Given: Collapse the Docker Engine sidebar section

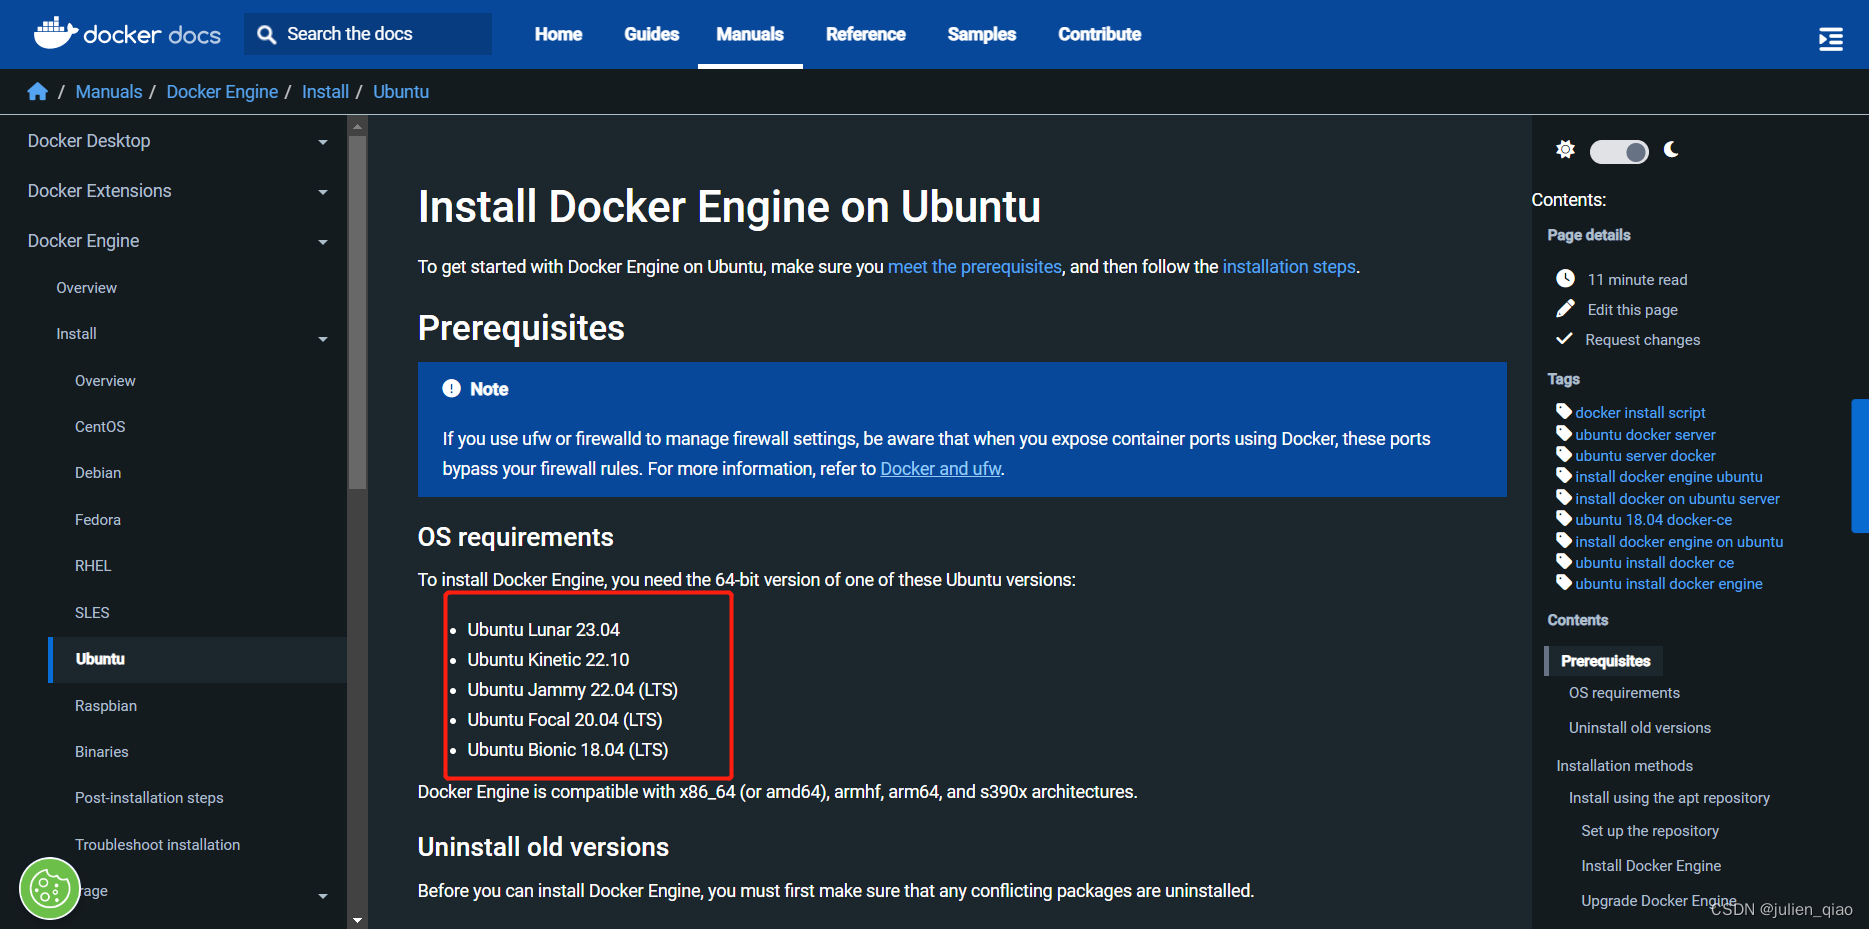Looking at the screenshot, I should 322,242.
